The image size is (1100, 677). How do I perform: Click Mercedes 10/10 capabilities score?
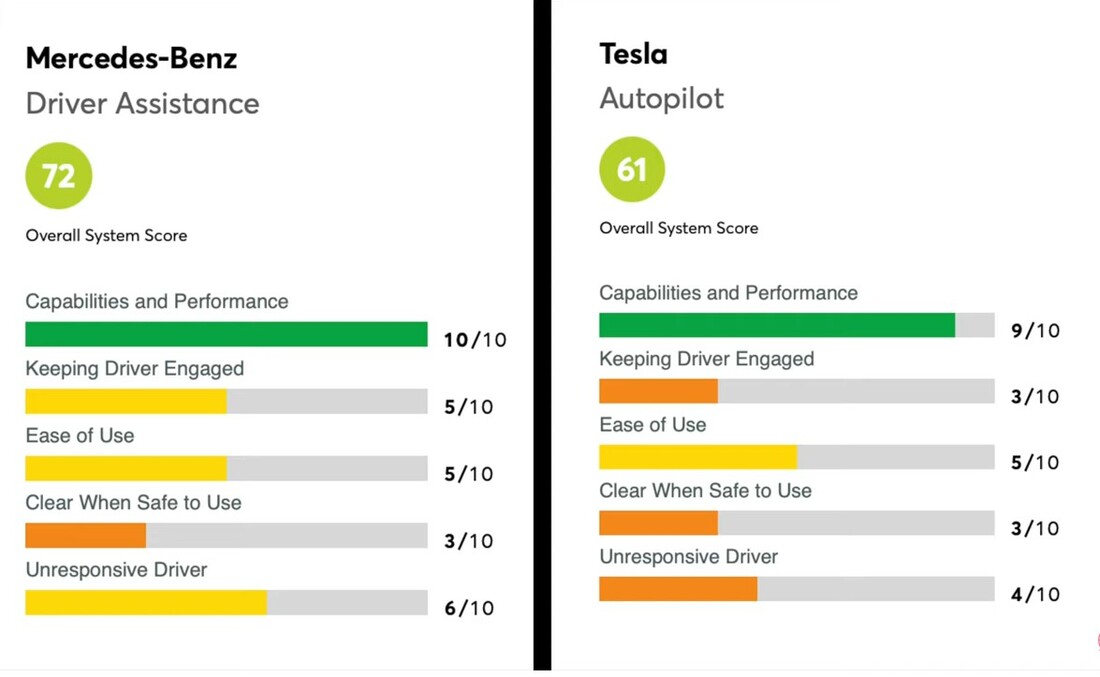475,340
